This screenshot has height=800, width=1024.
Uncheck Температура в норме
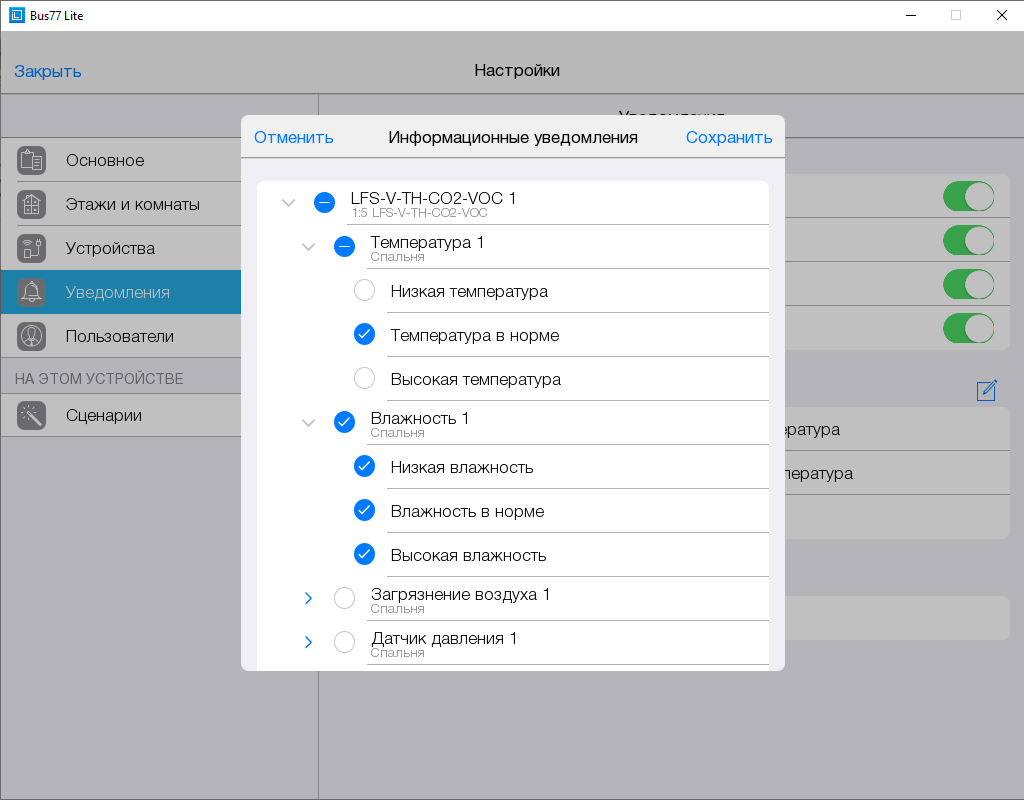click(x=365, y=335)
